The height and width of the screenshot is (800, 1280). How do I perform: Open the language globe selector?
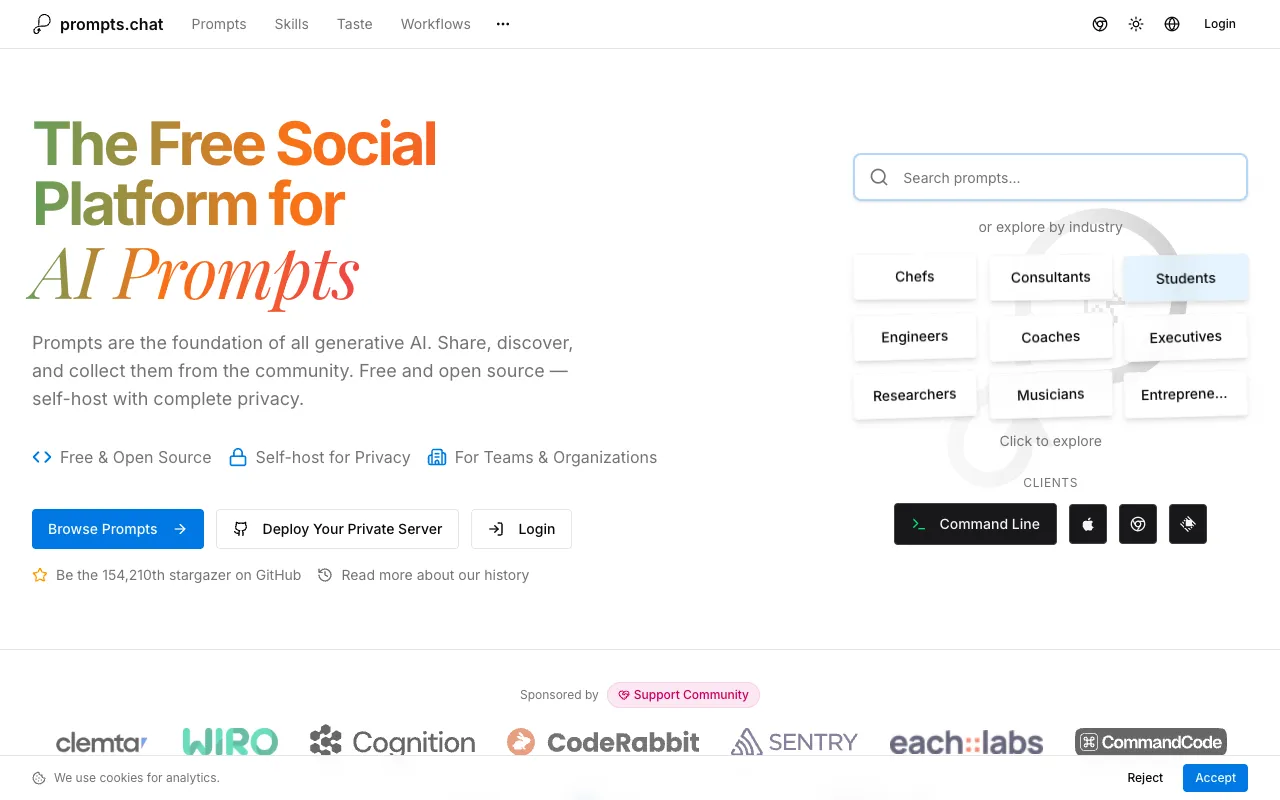tap(1172, 24)
